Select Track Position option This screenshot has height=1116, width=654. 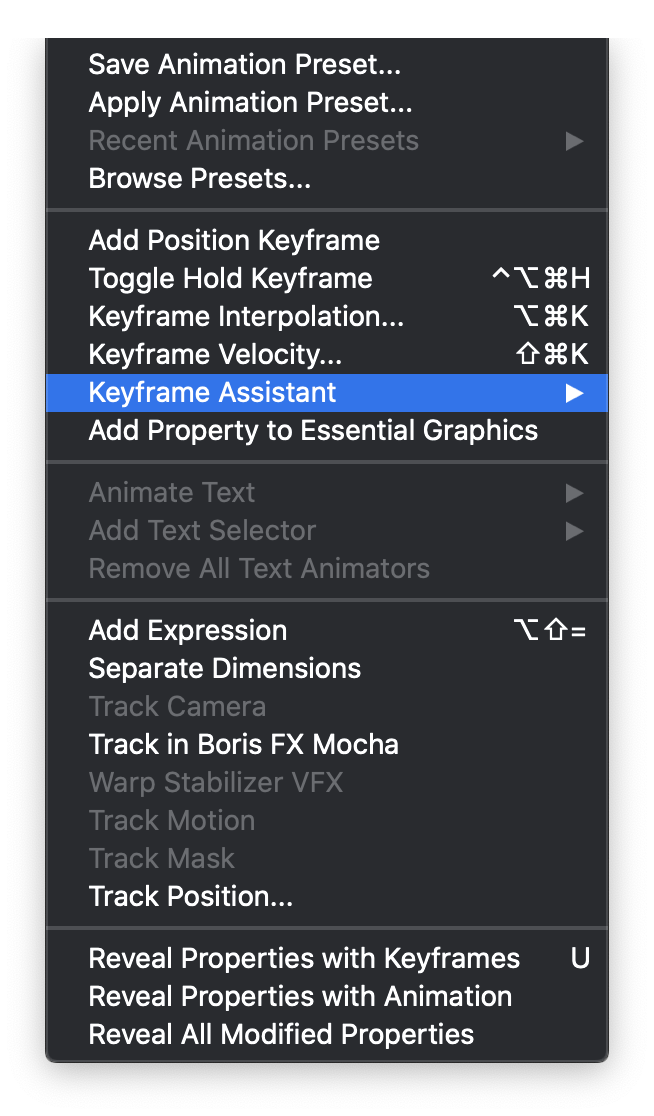tap(190, 897)
